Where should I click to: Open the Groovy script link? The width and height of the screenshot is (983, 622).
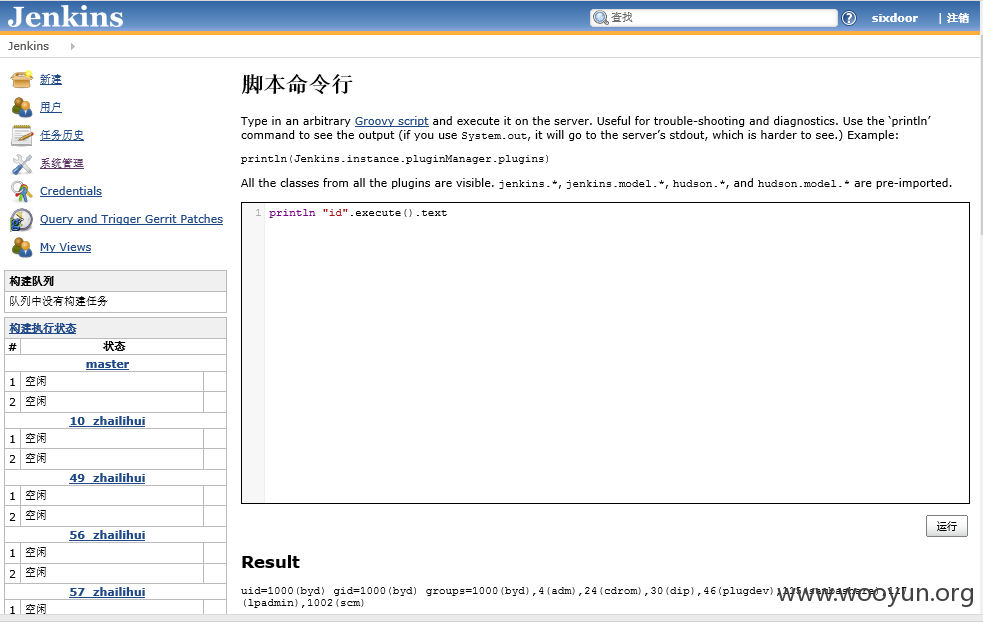pyautogui.click(x=391, y=121)
